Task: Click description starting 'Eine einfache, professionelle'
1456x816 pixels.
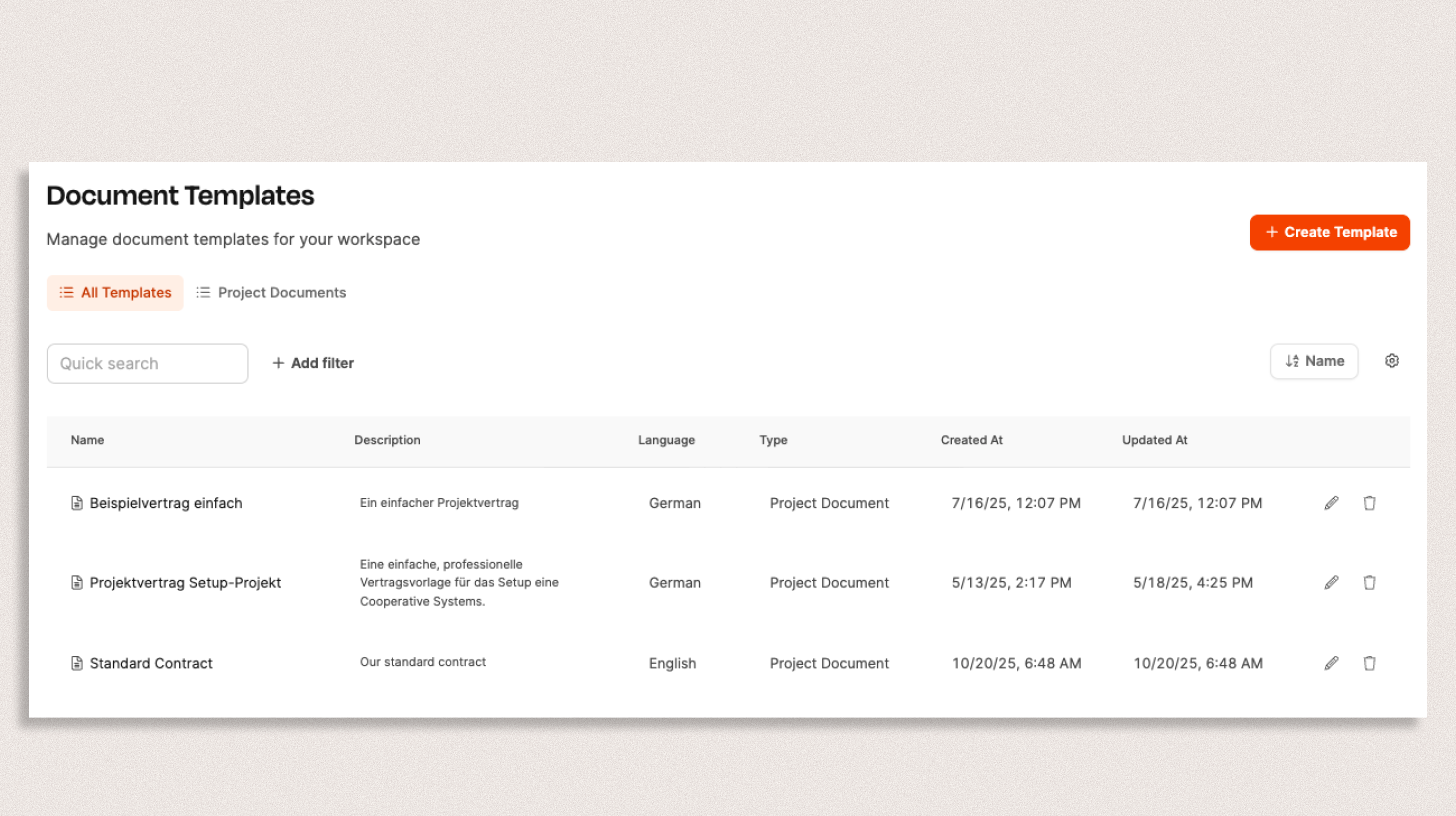Action: (459, 582)
